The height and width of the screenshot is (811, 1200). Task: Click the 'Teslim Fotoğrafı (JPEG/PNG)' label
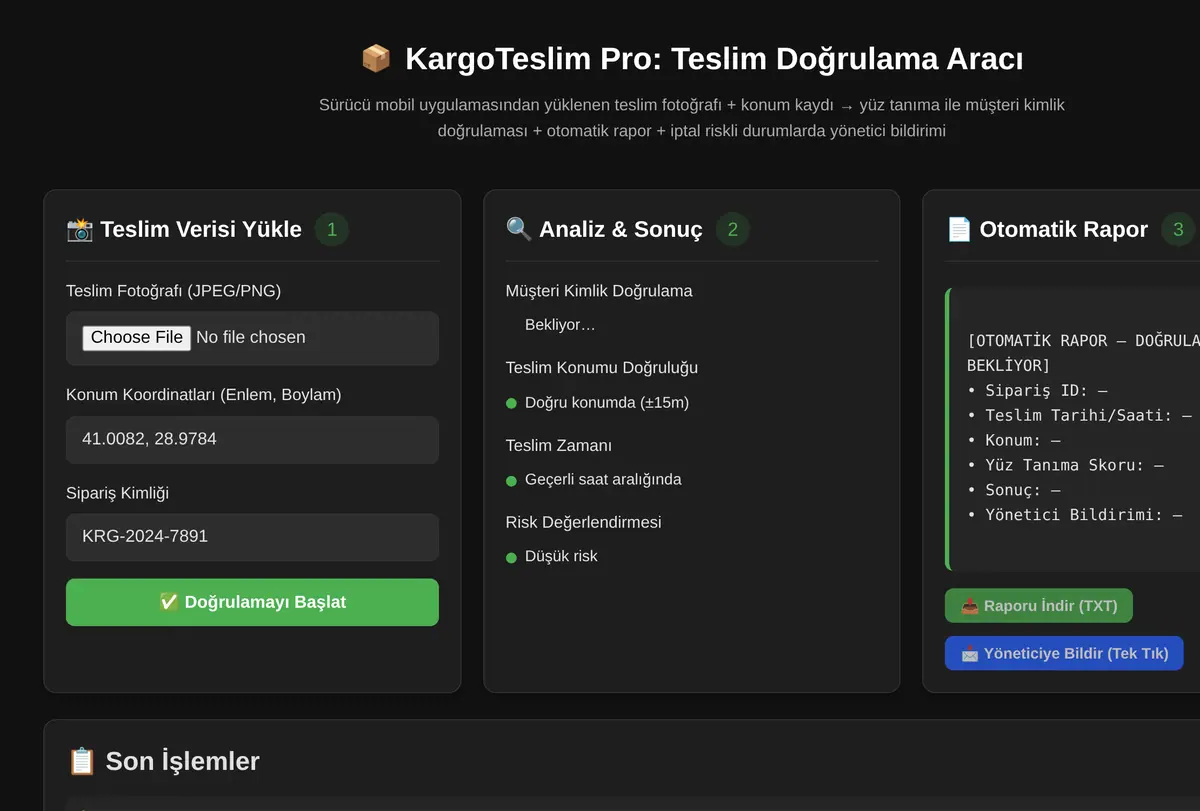(x=174, y=291)
